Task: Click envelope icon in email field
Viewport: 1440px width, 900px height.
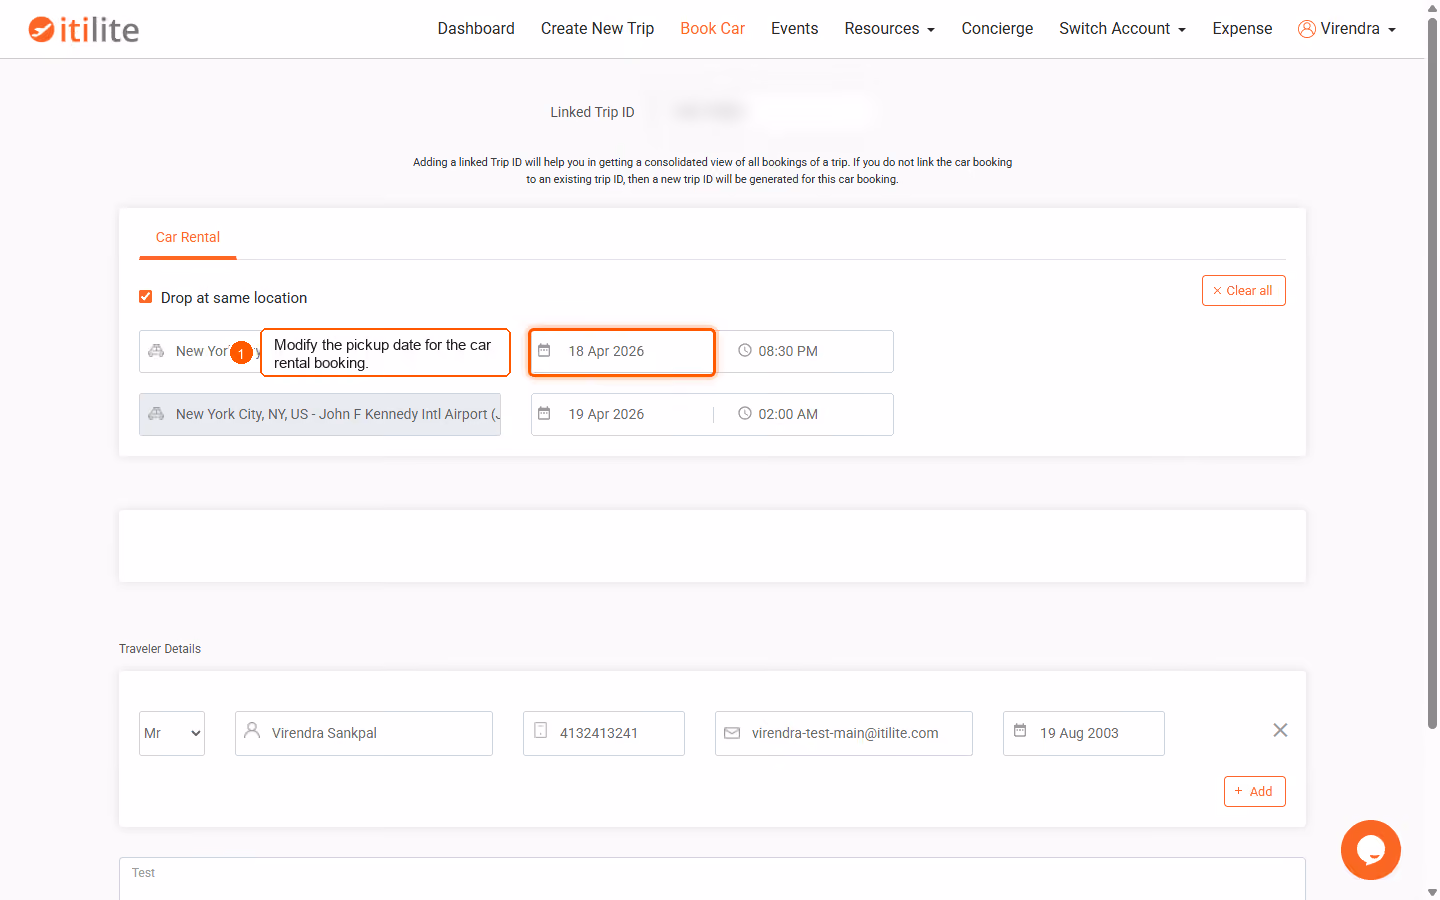Action: [x=732, y=733]
